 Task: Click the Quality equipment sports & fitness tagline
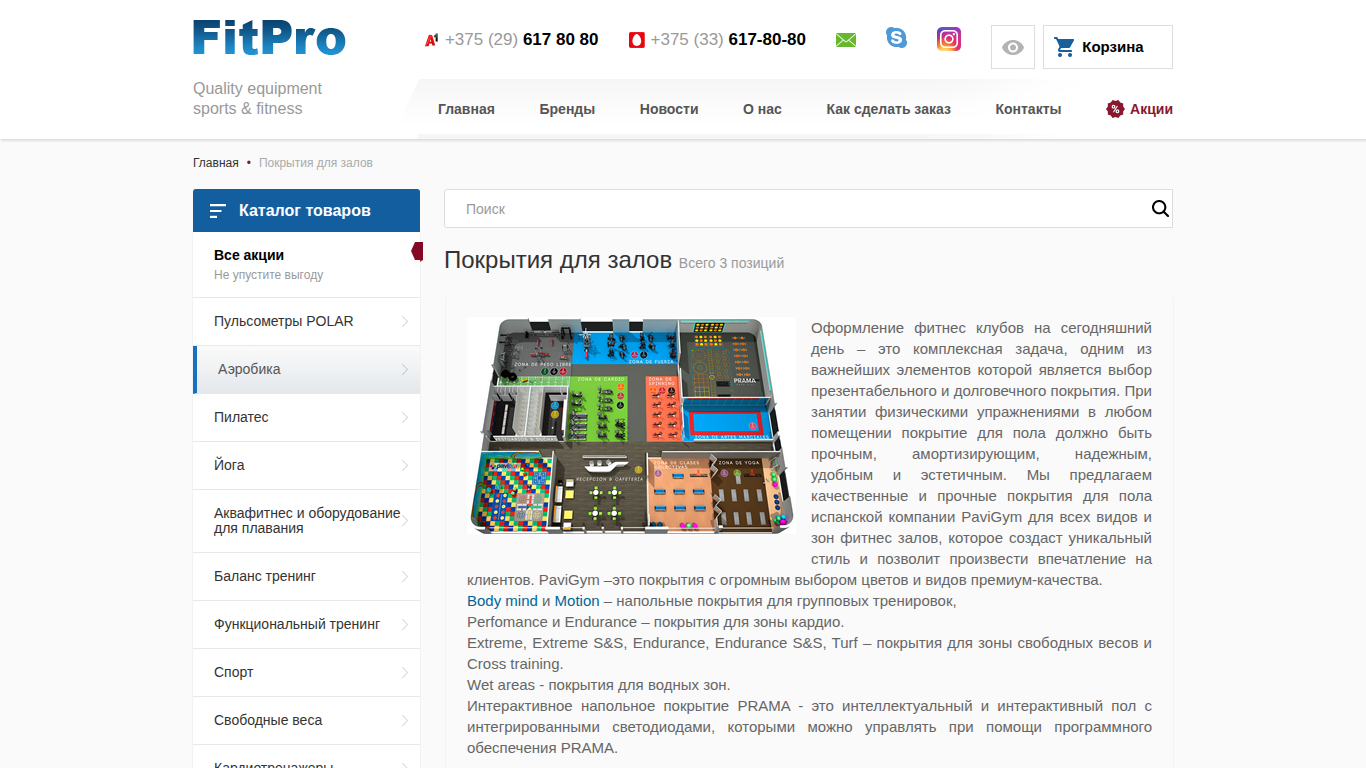(x=257, y=99)
